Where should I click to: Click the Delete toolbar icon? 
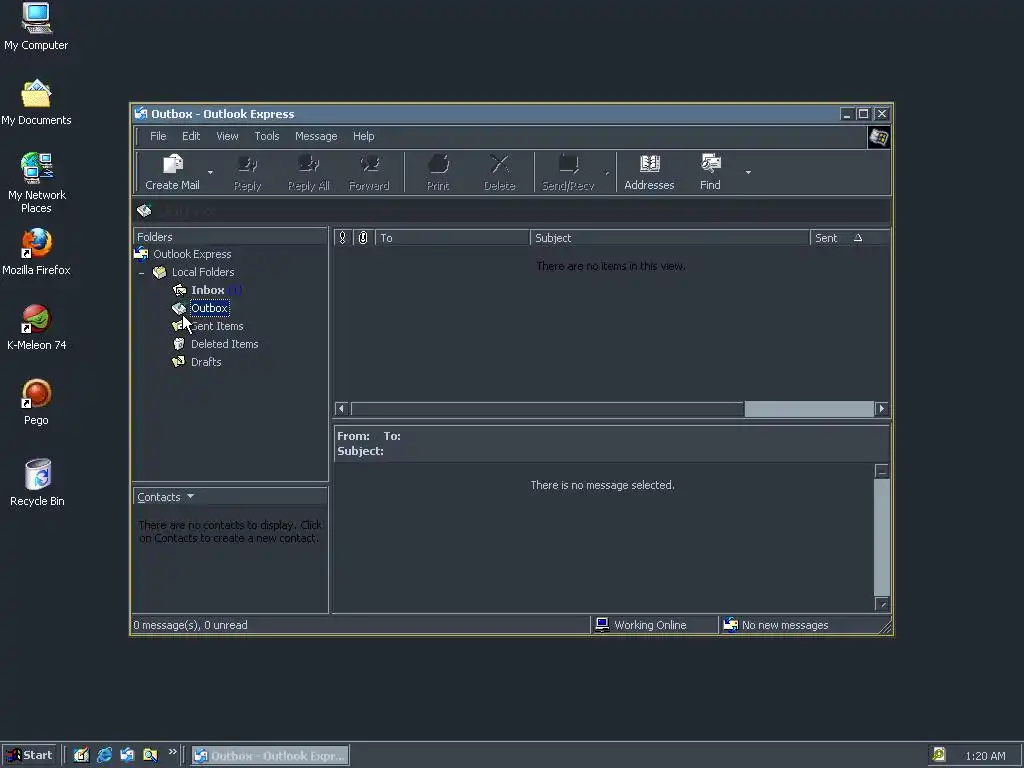pyautogui.click(x=500, y=164)
